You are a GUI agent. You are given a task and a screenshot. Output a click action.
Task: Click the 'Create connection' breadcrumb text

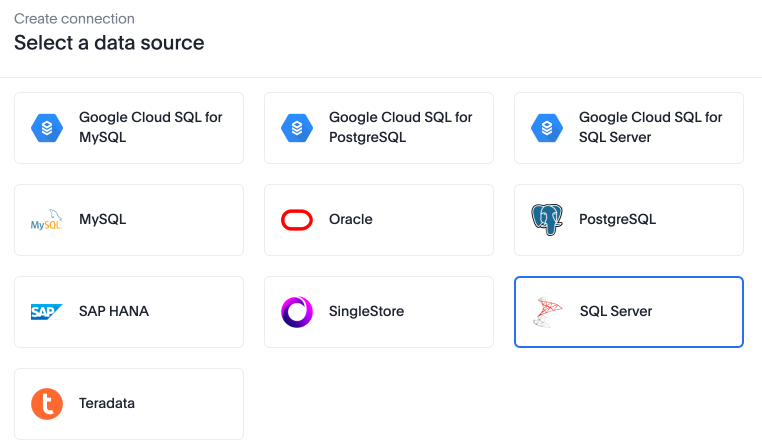[74, 18]
